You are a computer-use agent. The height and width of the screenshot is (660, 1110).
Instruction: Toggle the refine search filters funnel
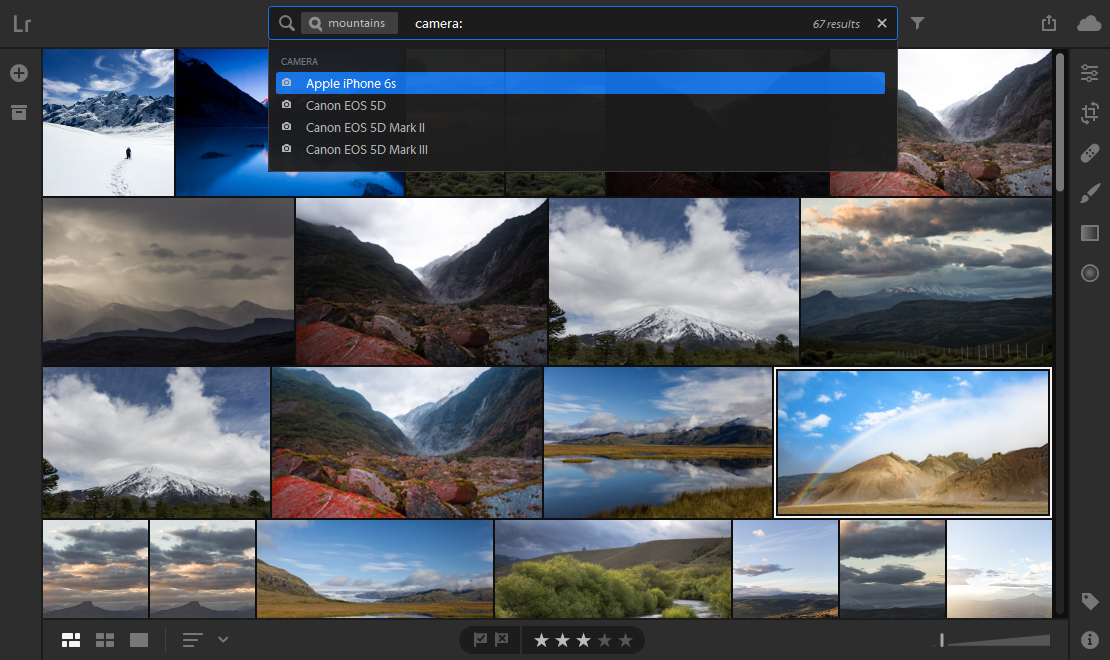tap(917, 22)
